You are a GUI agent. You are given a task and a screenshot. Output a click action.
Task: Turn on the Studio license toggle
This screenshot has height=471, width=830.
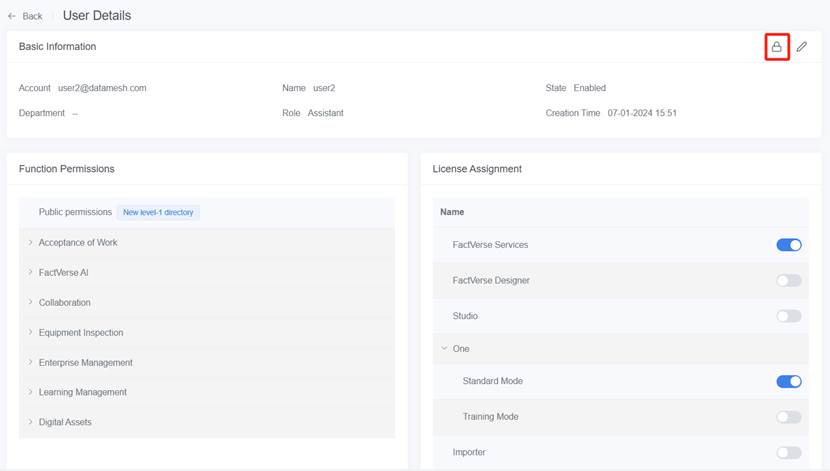click(x=788, y=316)
